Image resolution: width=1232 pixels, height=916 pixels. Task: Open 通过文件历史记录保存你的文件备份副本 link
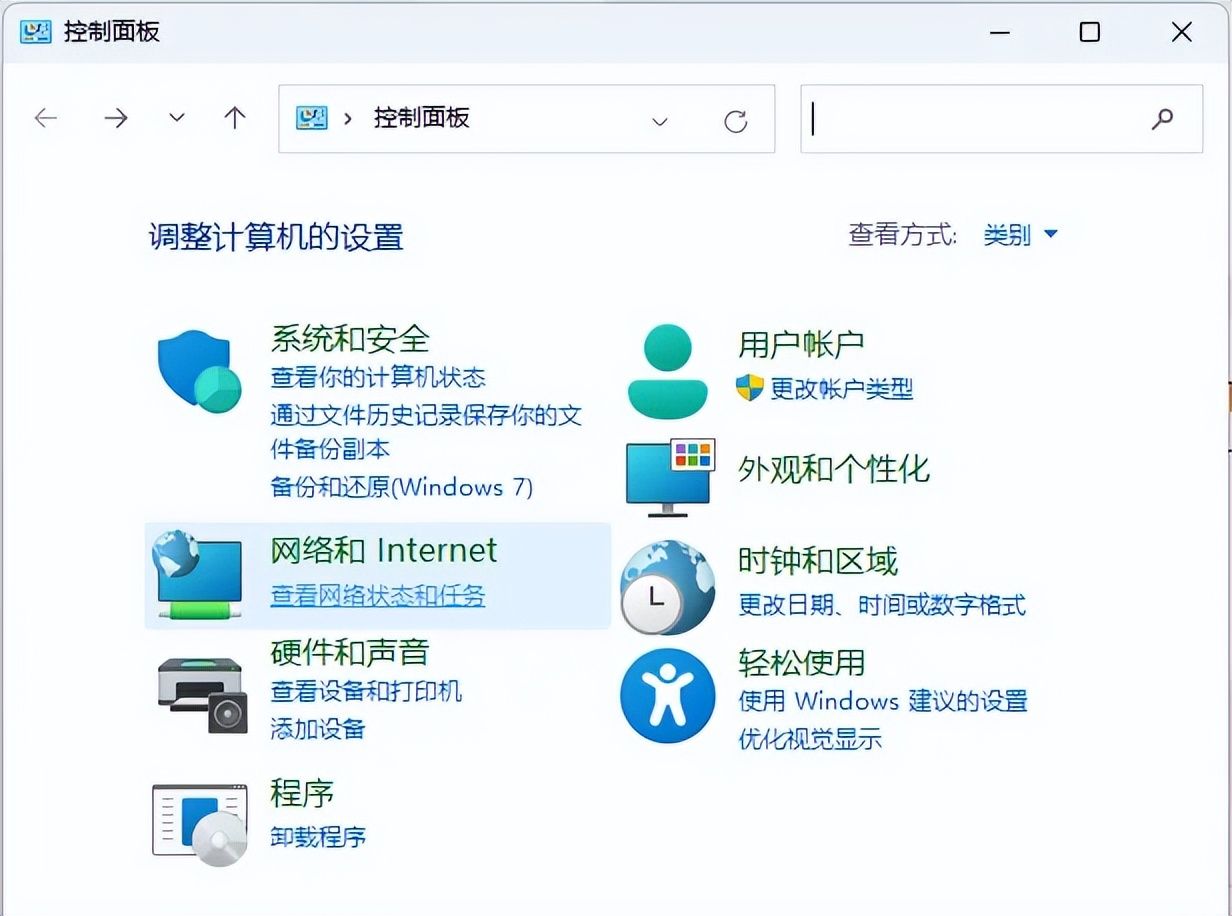[x=426, y=432]
